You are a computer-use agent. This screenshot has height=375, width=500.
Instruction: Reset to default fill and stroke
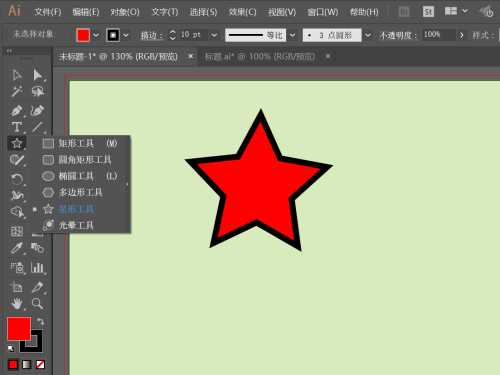(x=11, y=348)
